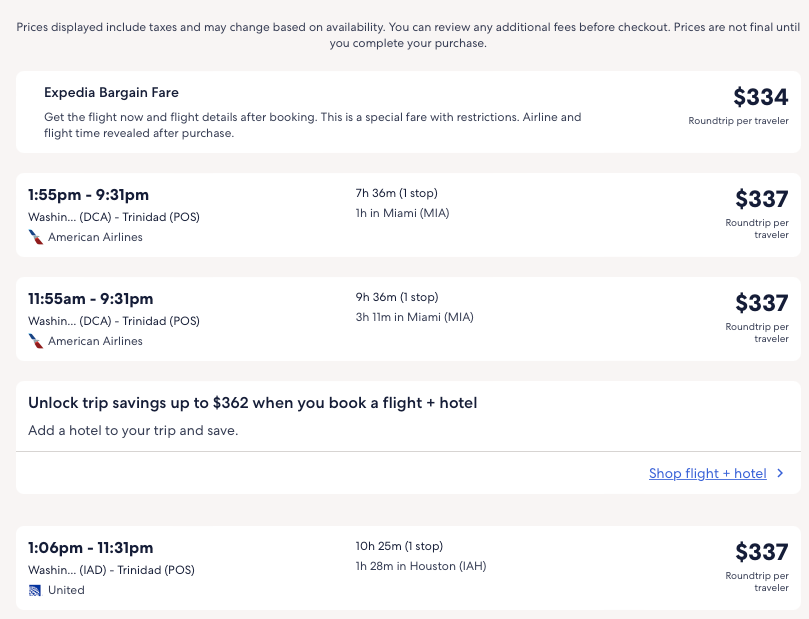Select the Expedia Bargain Fare heading

click(111, 93)
